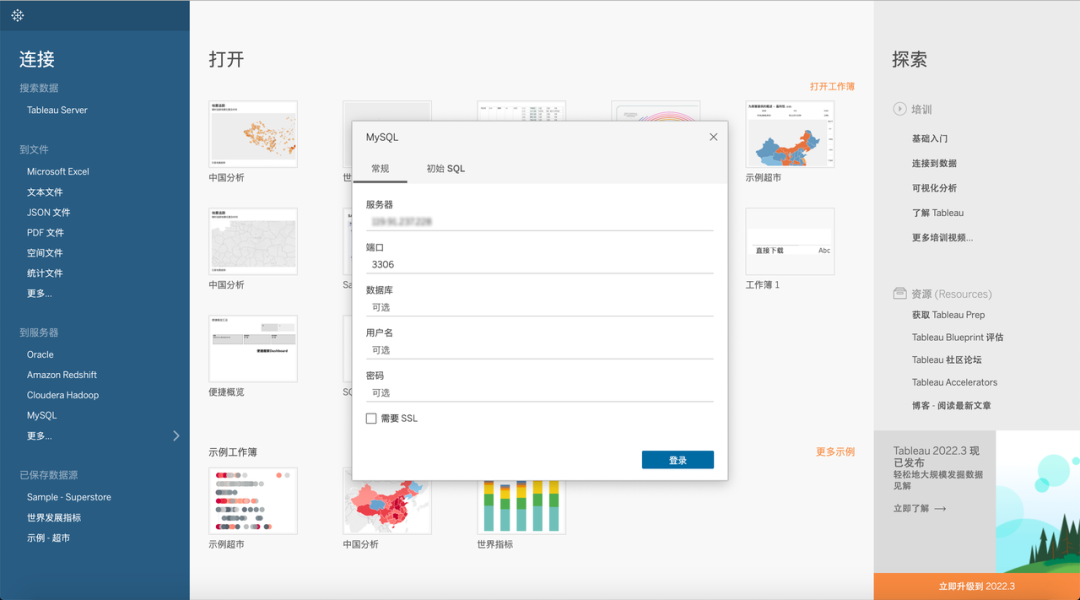
Task: Click the Resources box icon
Action: 899,293
